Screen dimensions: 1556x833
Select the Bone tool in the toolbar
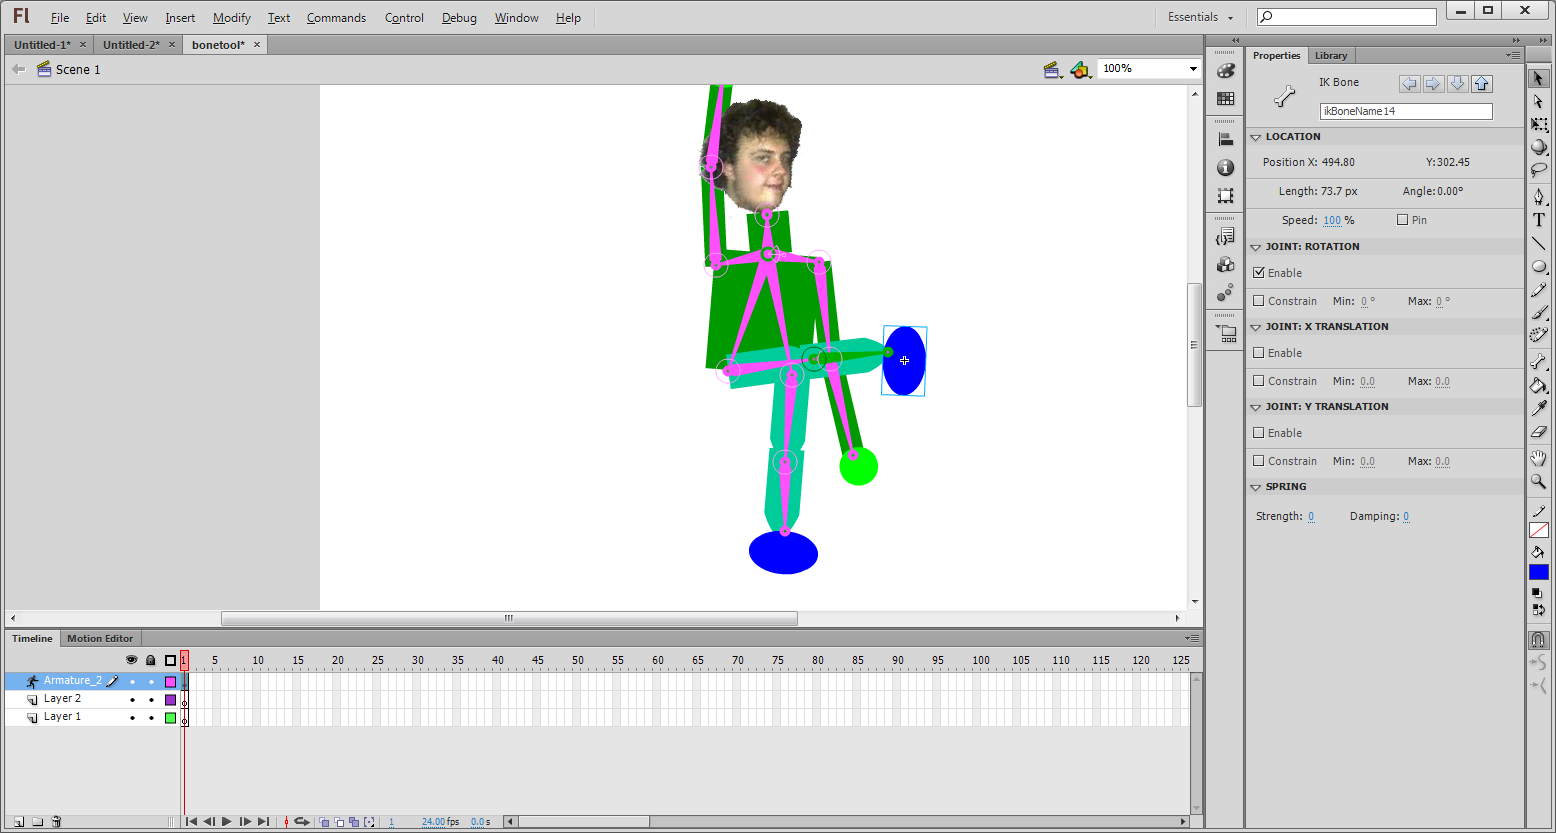tap(1539, 360)
